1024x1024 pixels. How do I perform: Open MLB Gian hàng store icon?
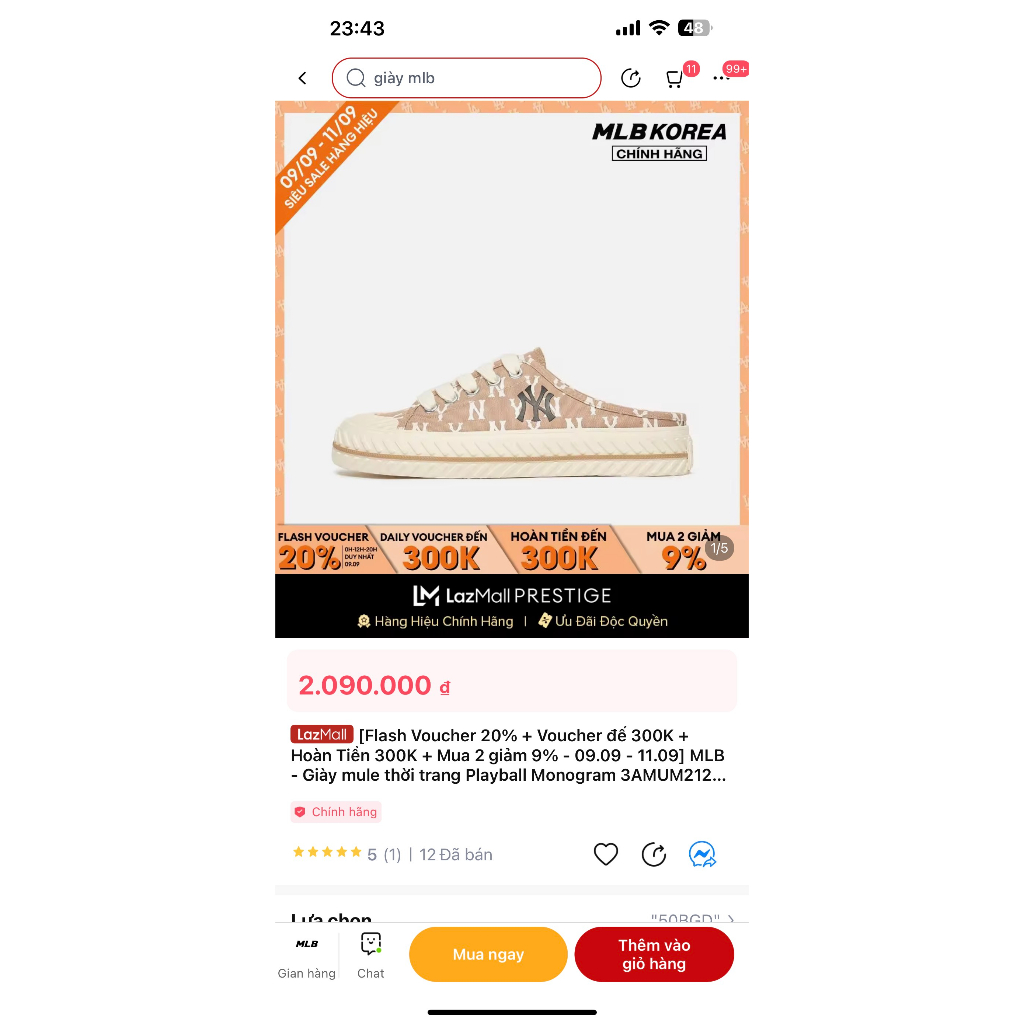tap(306, 955)
